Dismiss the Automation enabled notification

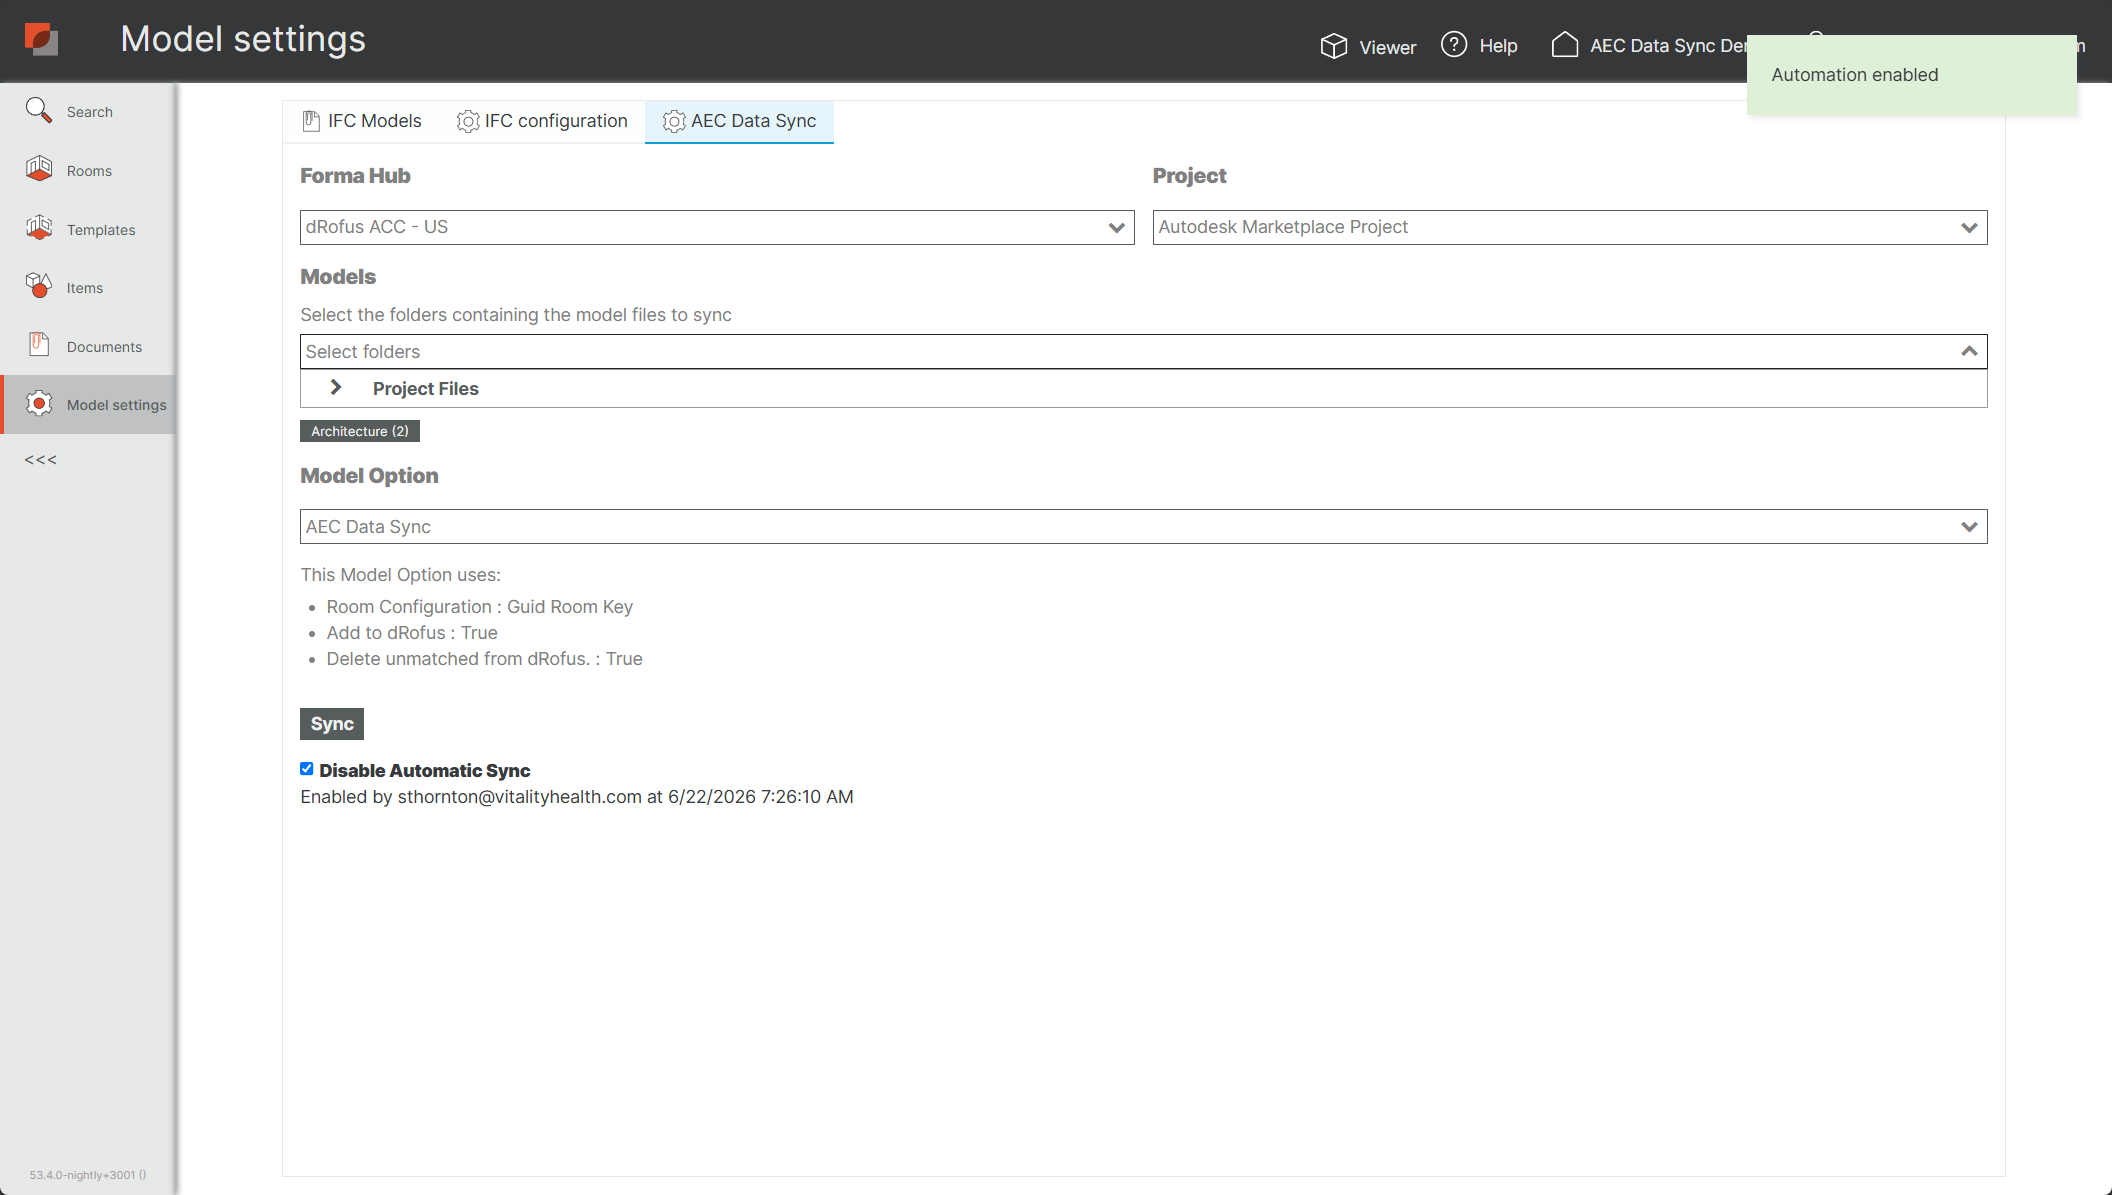point(1912,75)
